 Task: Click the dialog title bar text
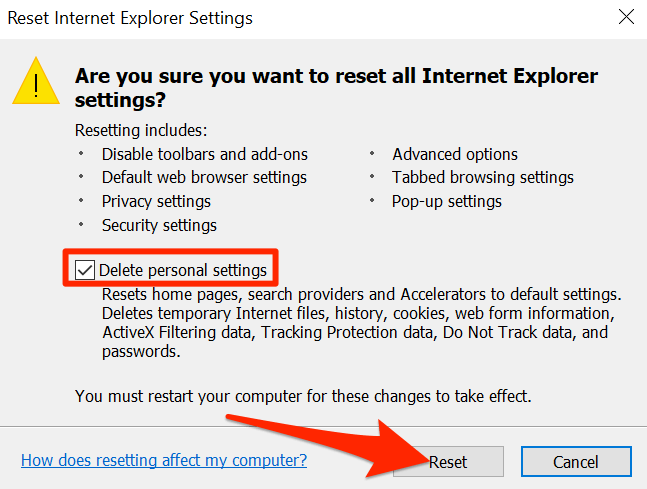click(130, 18)
